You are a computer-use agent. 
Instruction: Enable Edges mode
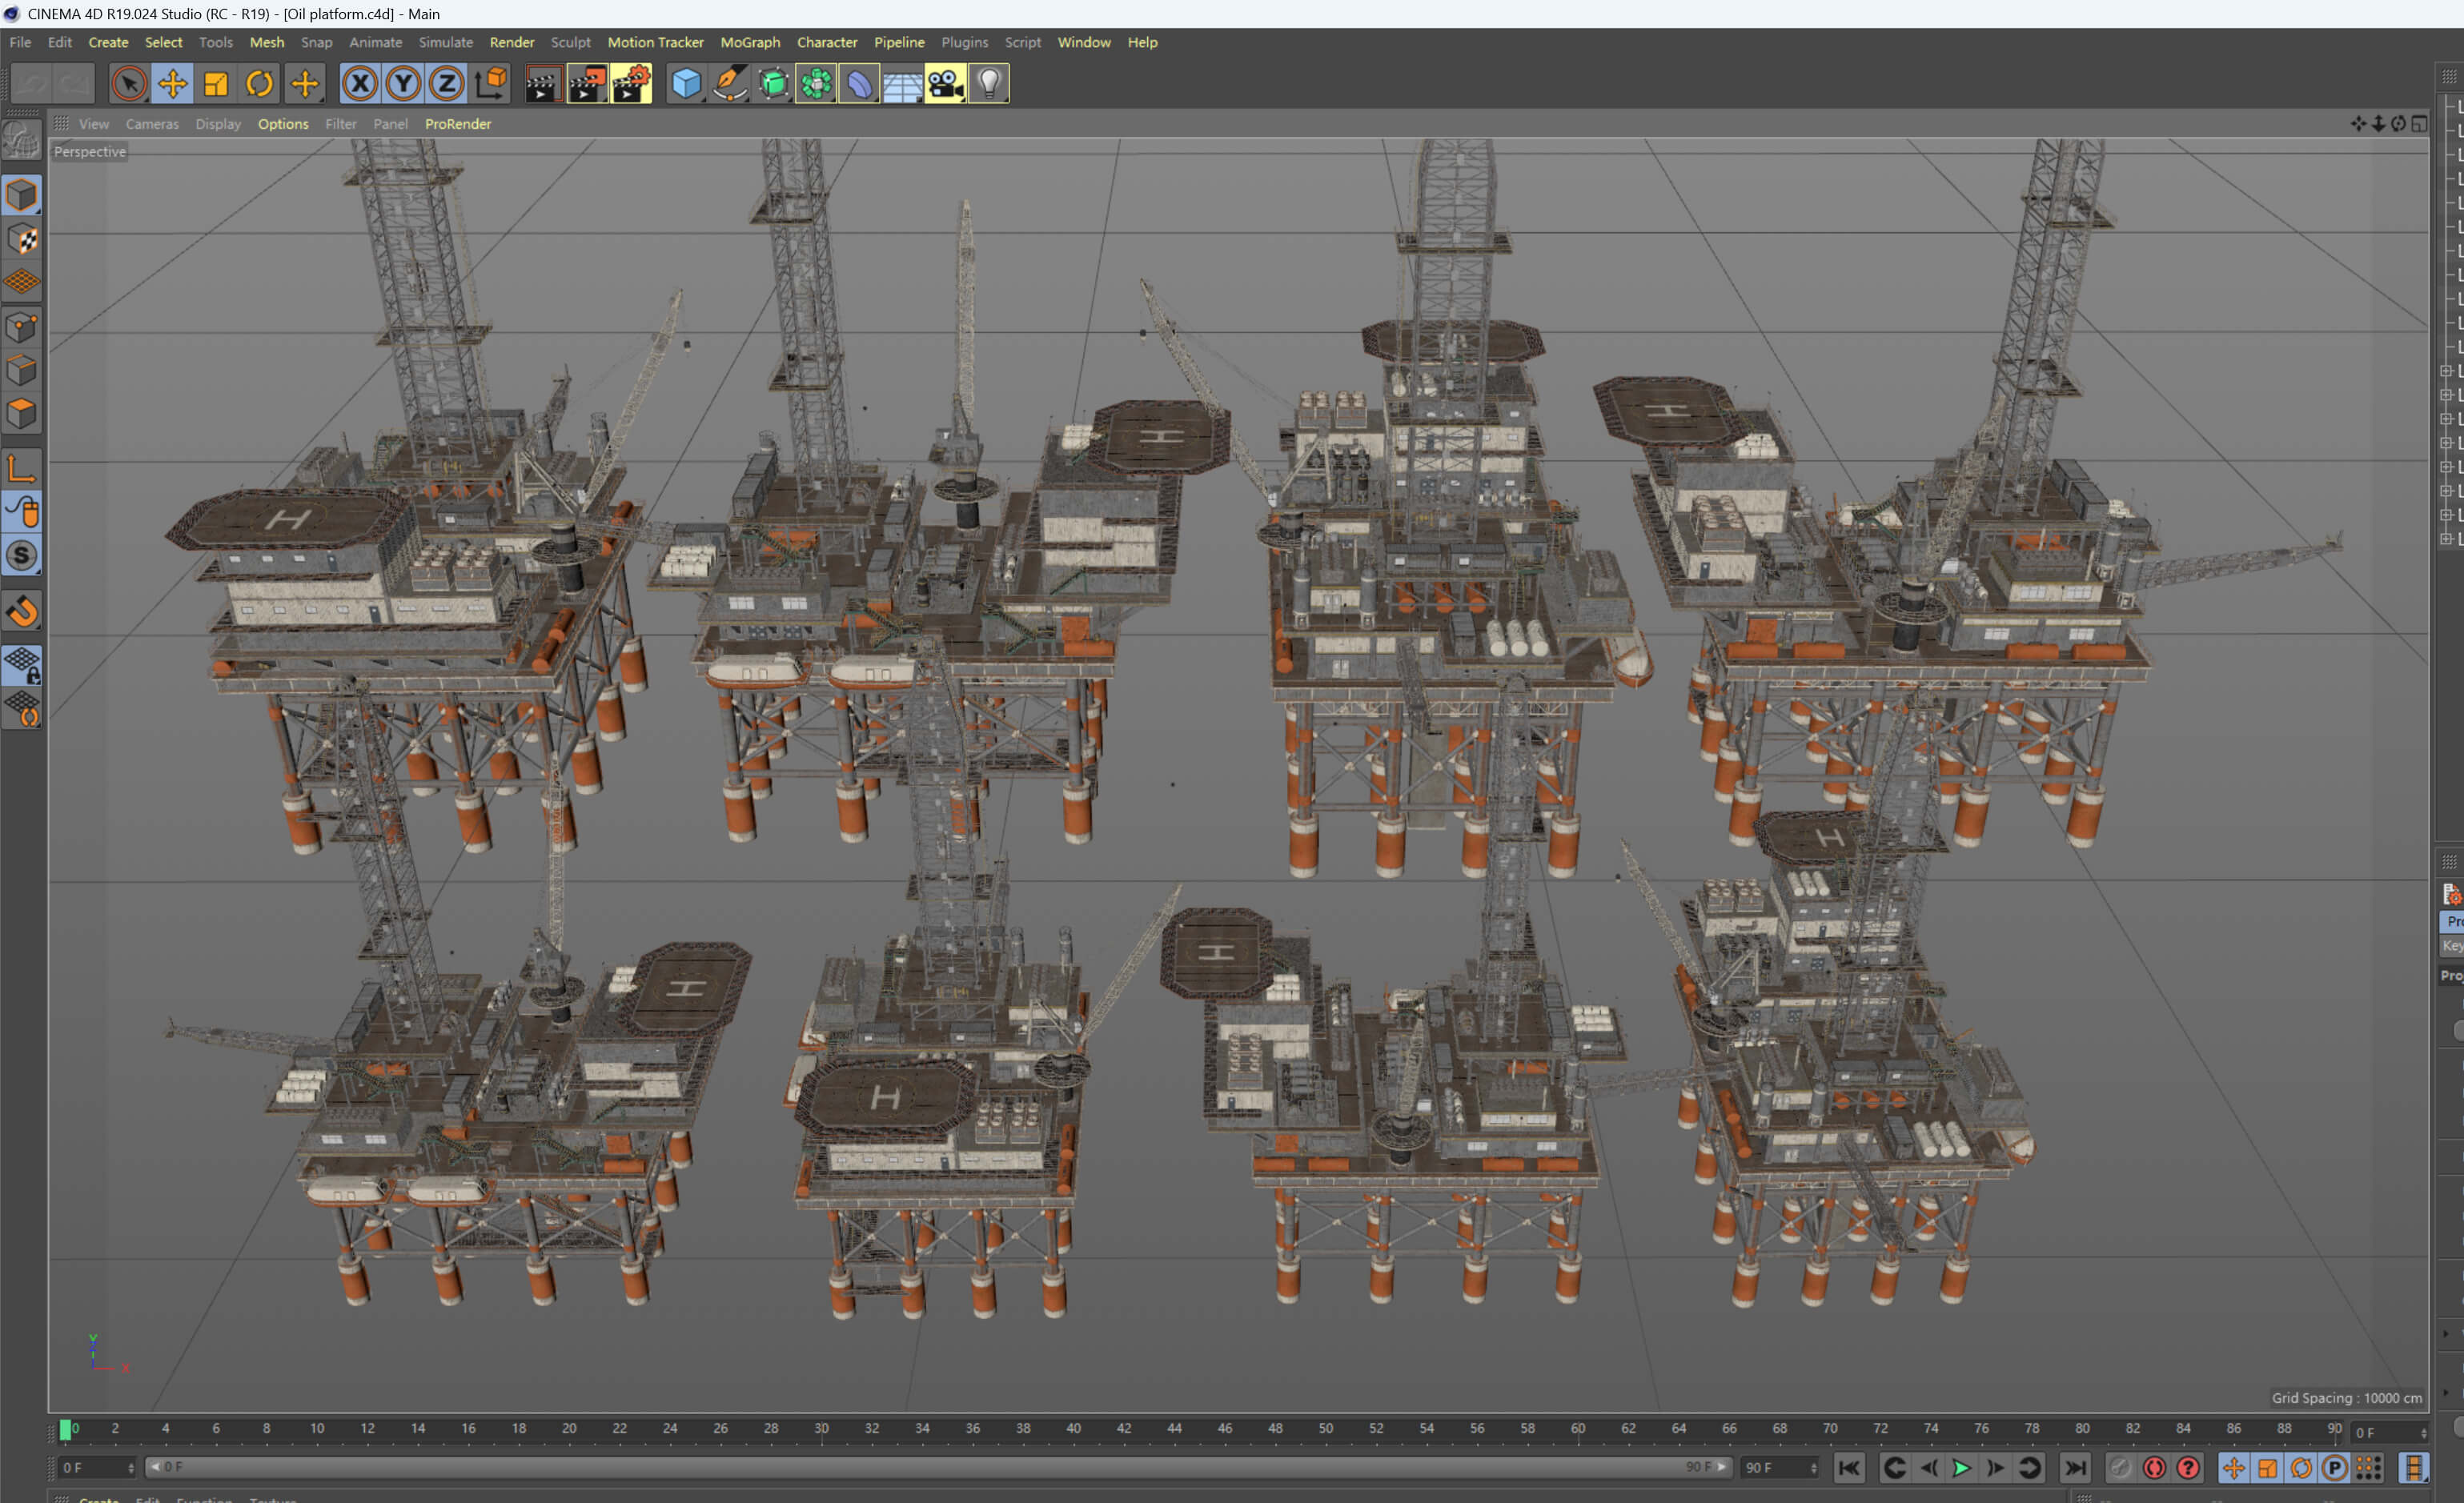coord(22,371)
